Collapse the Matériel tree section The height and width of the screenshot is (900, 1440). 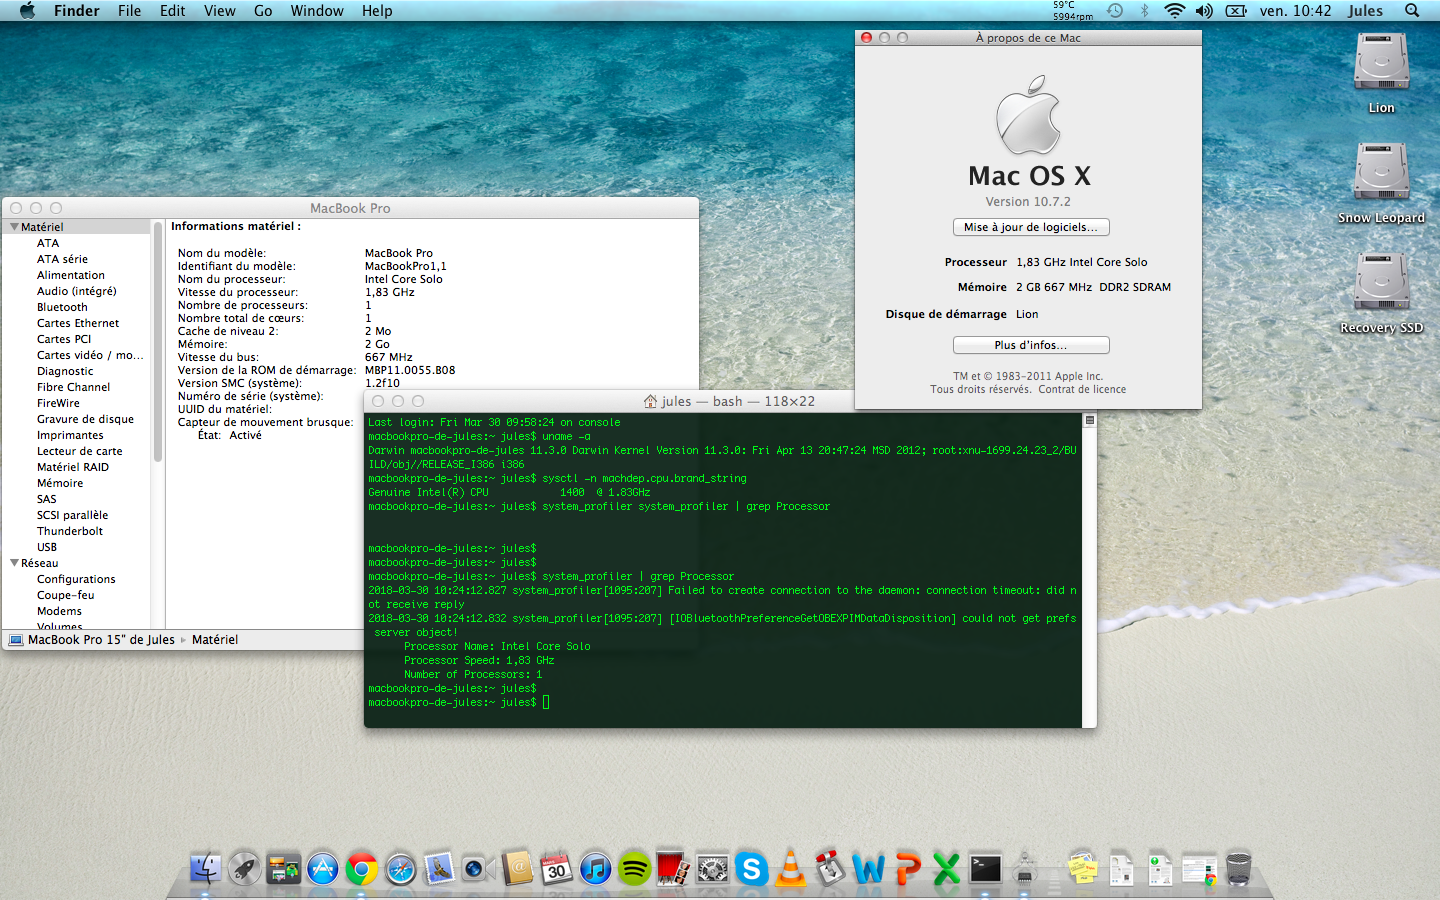[14, 227]
